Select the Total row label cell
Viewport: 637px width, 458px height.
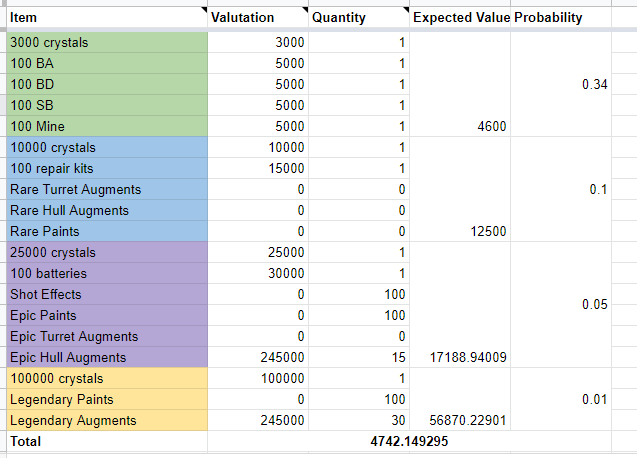click(x=105, y=440)
